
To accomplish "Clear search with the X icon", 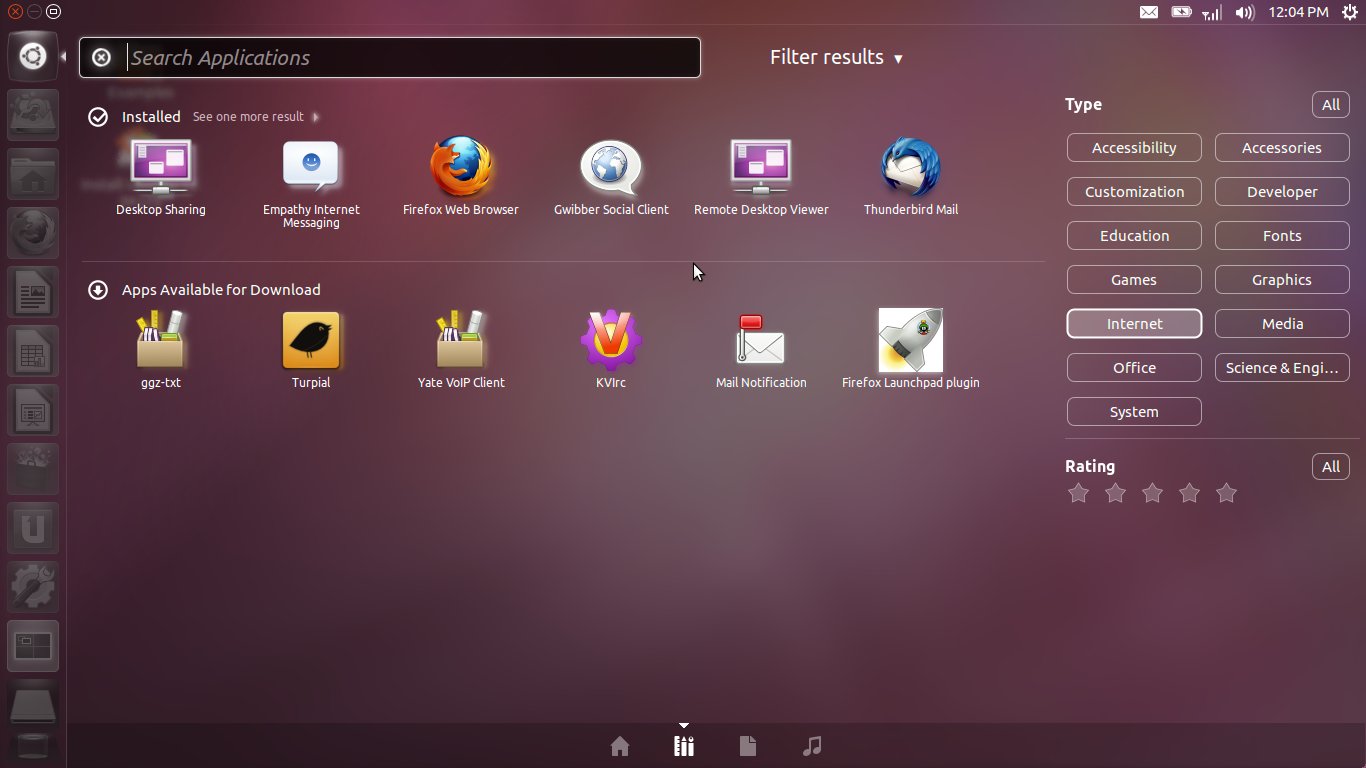I will (x=102, y=58).
